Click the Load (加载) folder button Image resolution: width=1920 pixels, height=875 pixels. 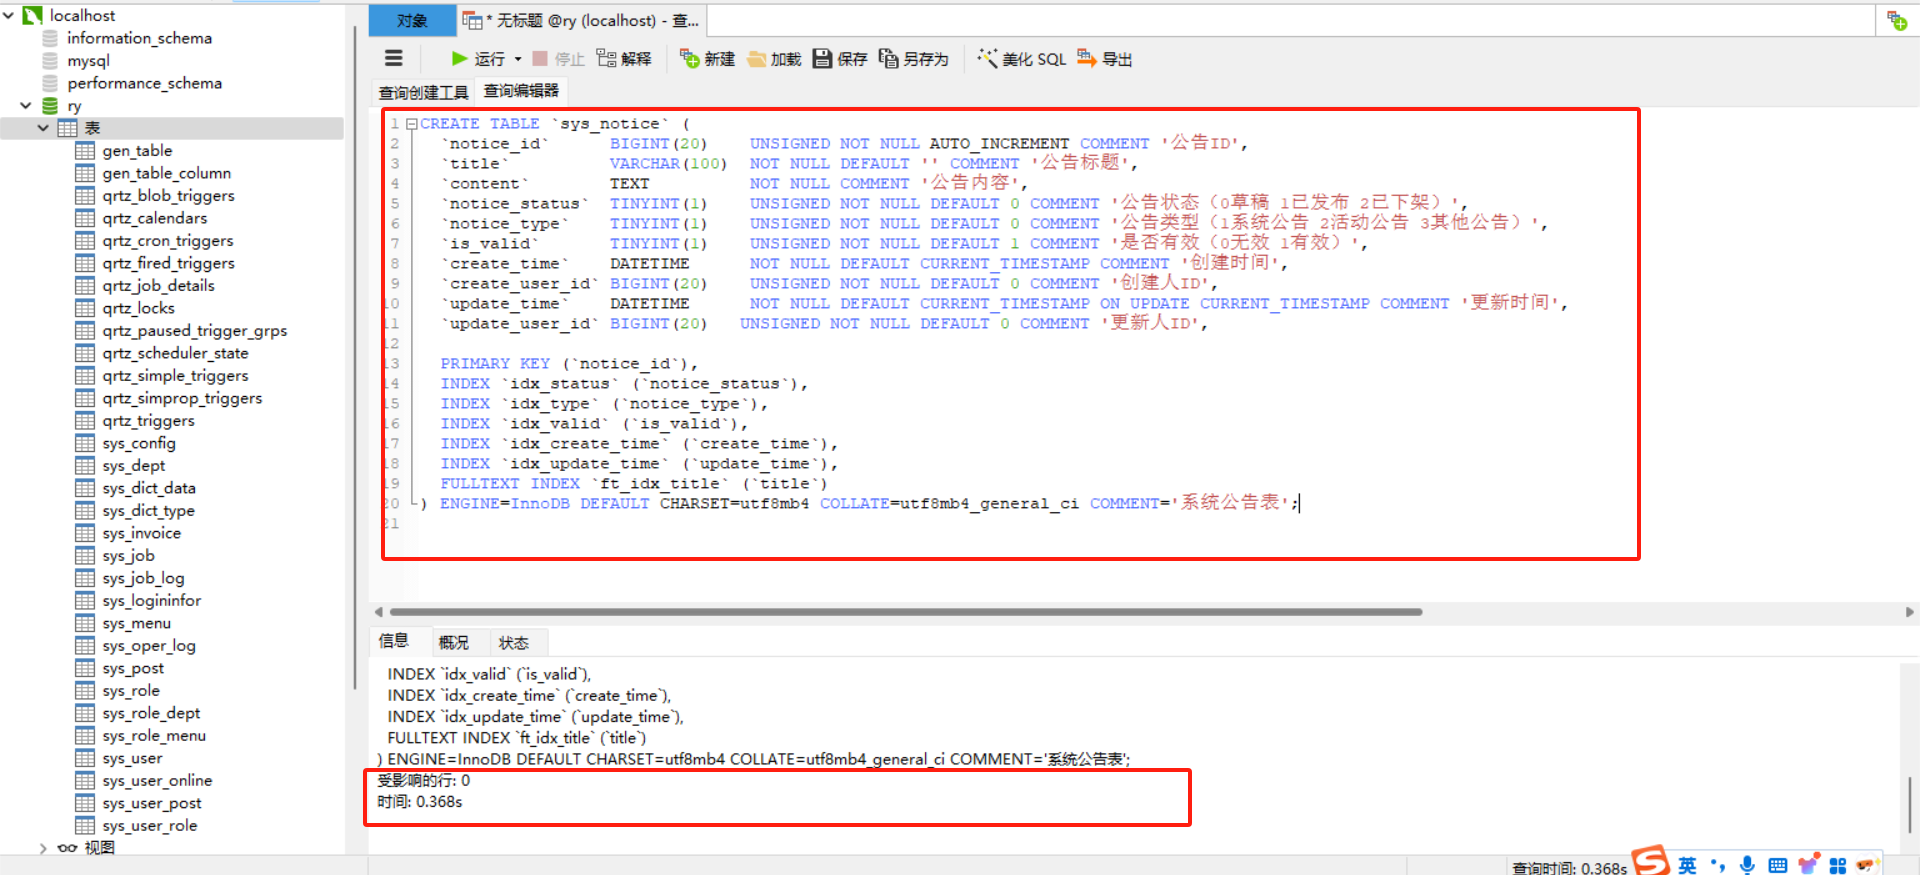774,59
